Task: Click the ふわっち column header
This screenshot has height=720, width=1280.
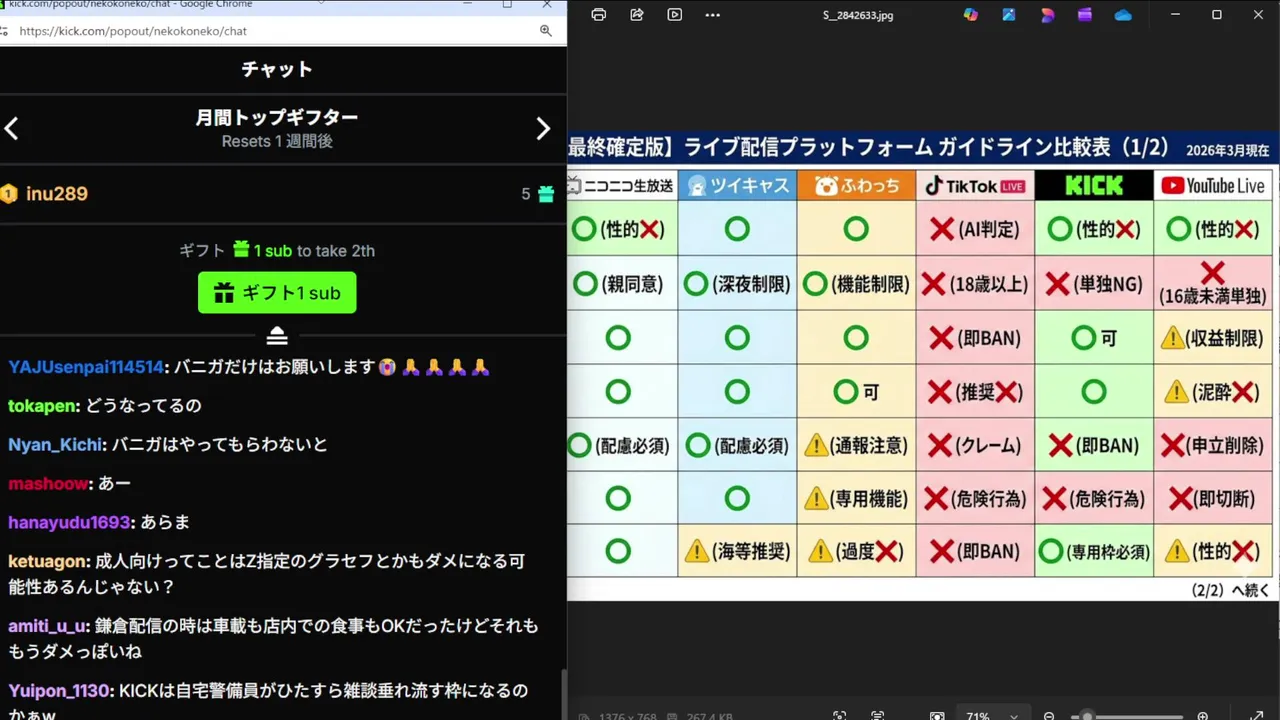Action: coord(856,186)
